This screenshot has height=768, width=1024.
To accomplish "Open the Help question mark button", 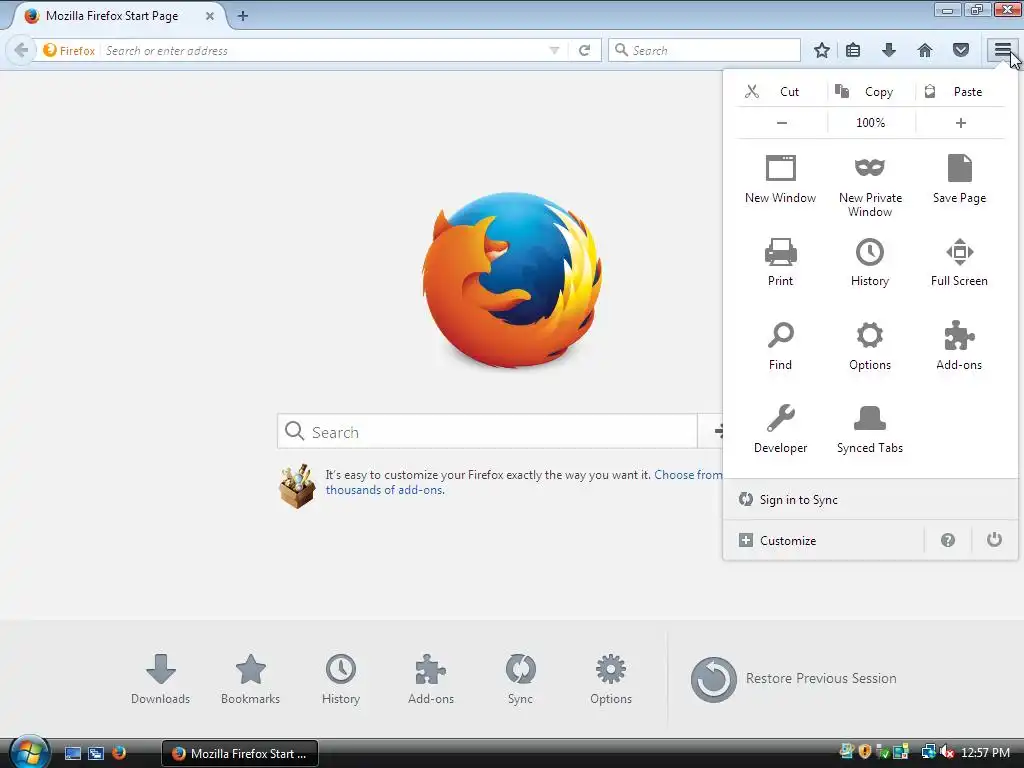I will click(948, 540).
